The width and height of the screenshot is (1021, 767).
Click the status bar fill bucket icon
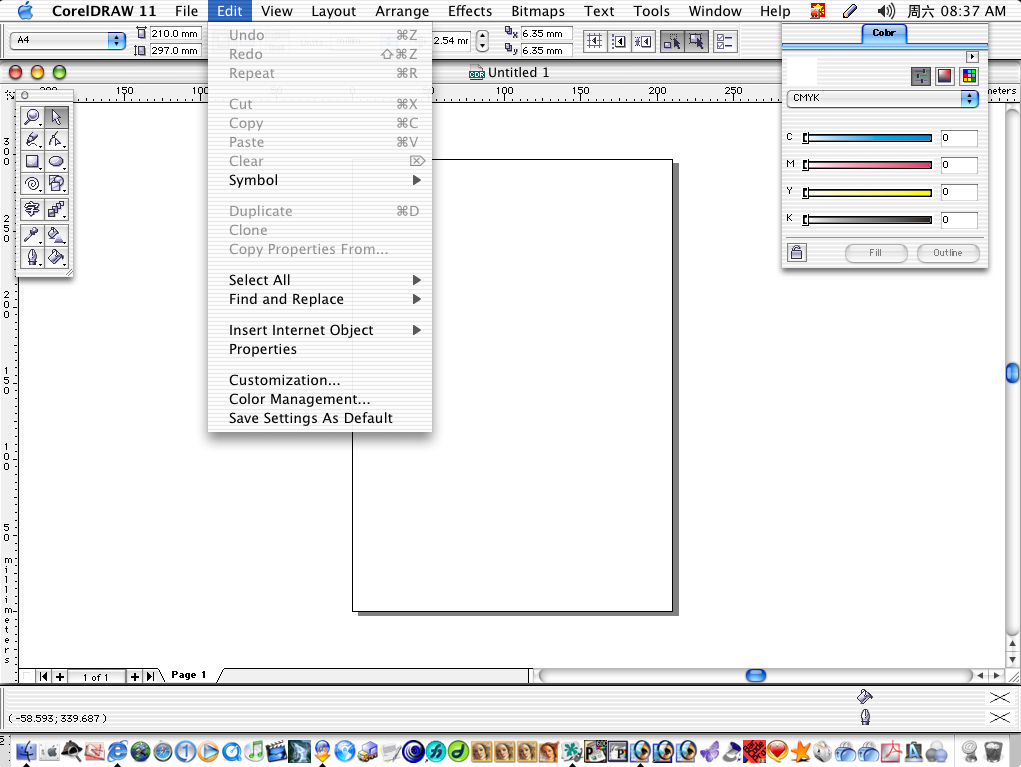pyautogui.click(x=865, y=697)
